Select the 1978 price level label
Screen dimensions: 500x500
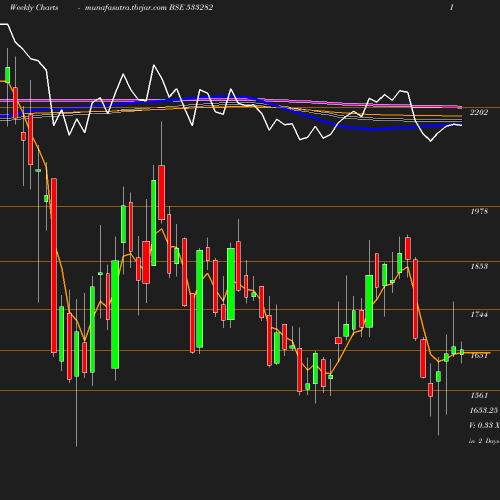(479, 211)
